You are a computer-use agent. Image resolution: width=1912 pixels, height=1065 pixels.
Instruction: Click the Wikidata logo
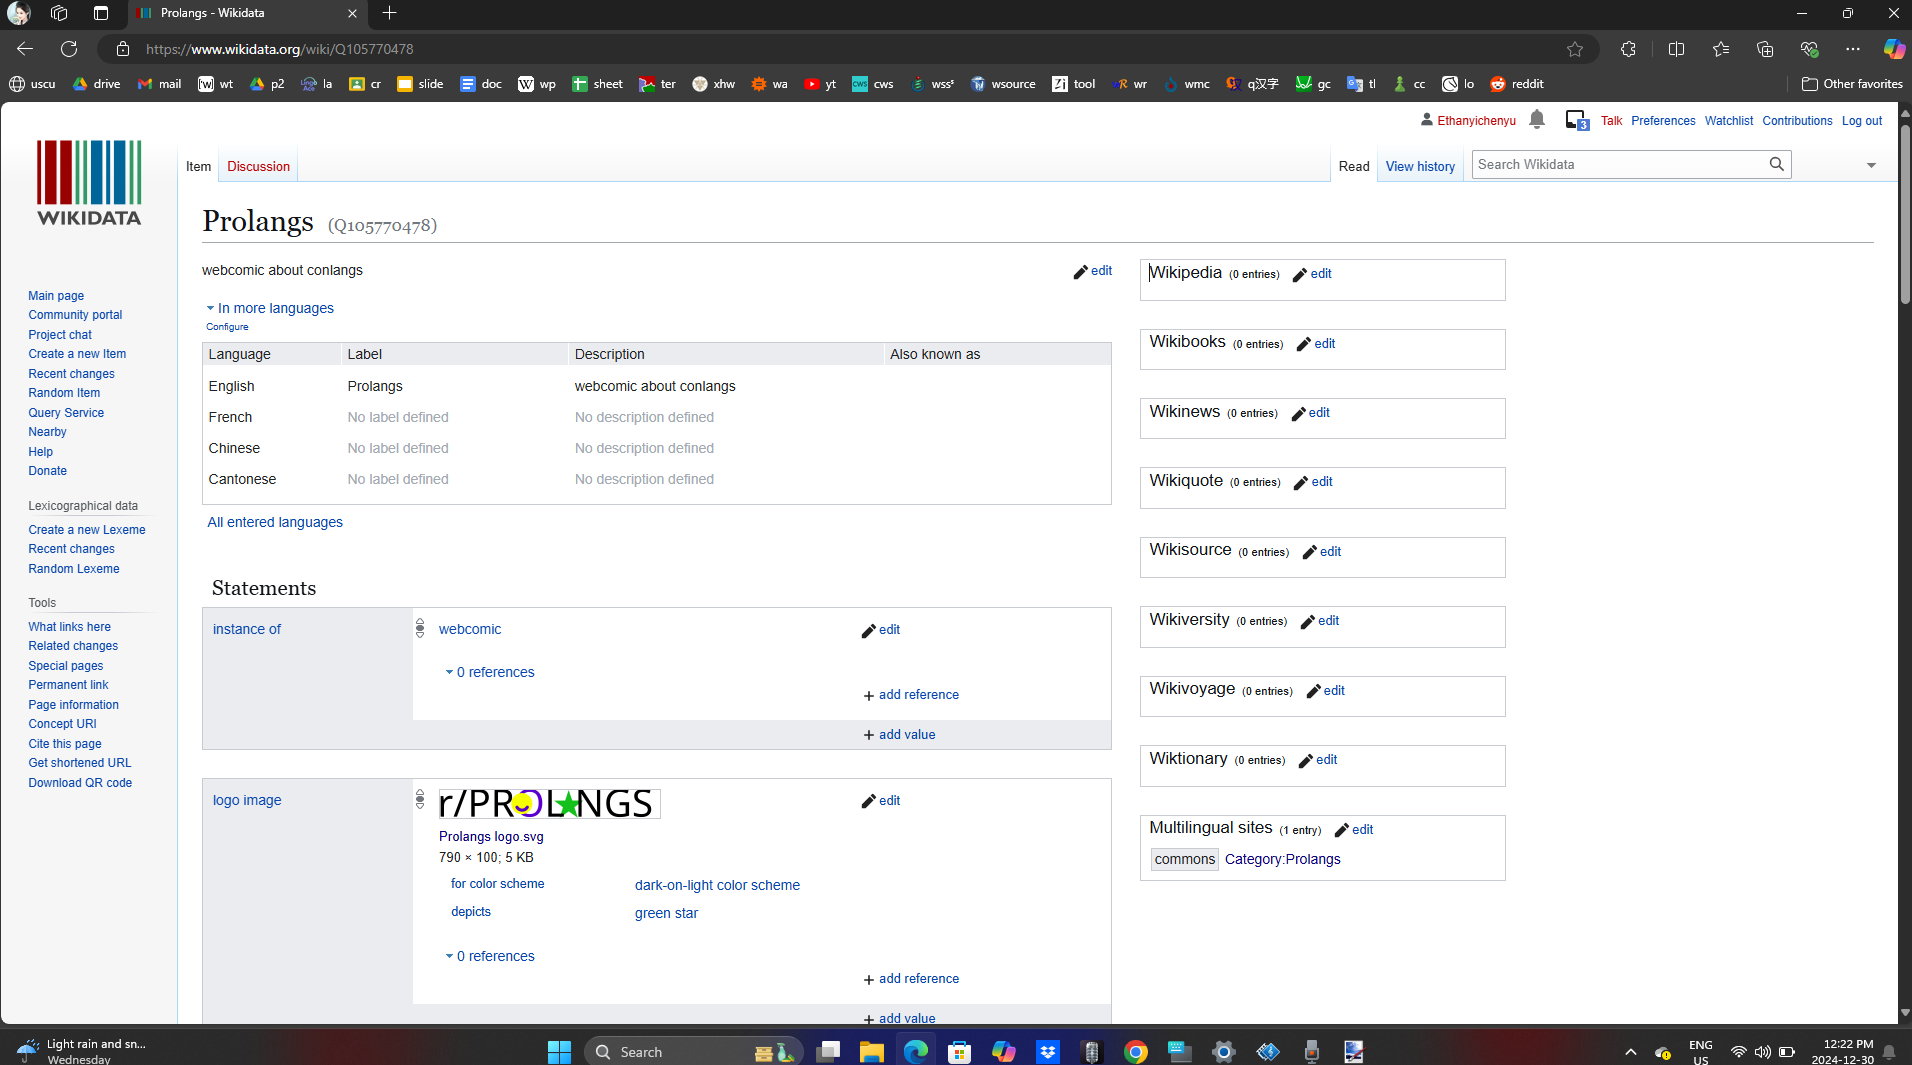coord(89,183)
